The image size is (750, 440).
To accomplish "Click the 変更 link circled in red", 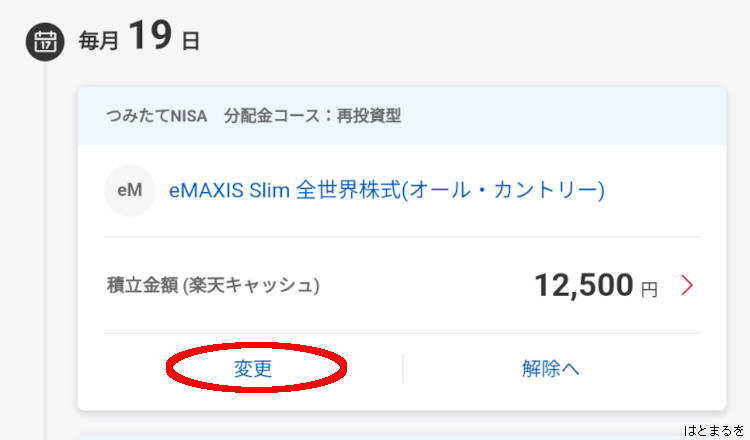I will coord(253,369).
